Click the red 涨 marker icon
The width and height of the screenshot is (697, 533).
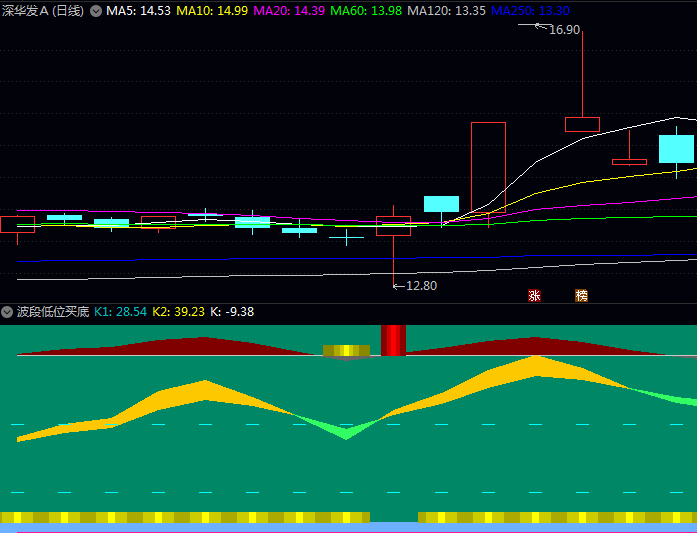(534, 296)
